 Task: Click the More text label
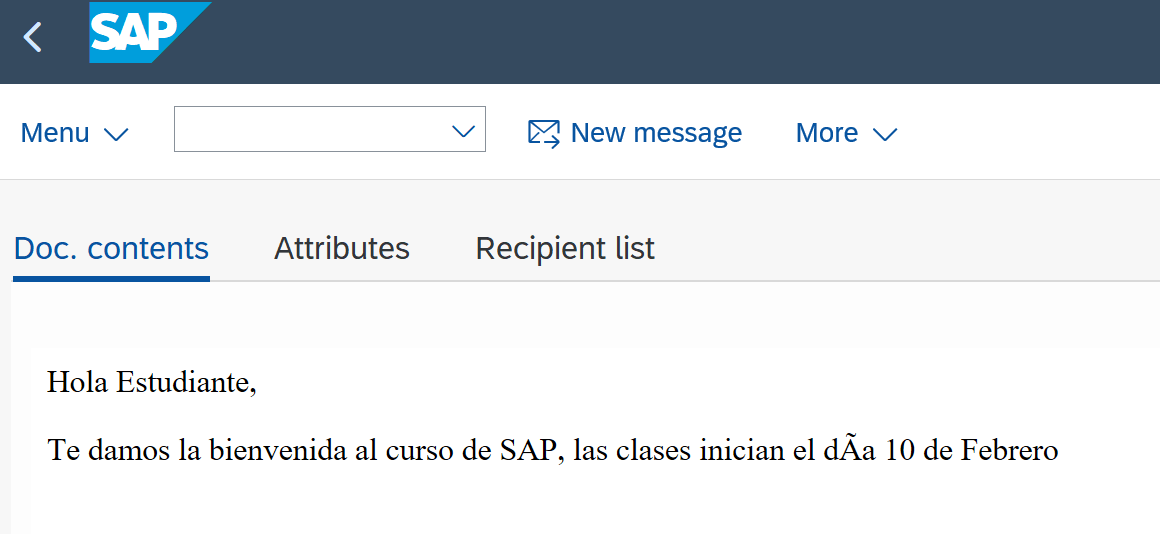click(826, 133)
